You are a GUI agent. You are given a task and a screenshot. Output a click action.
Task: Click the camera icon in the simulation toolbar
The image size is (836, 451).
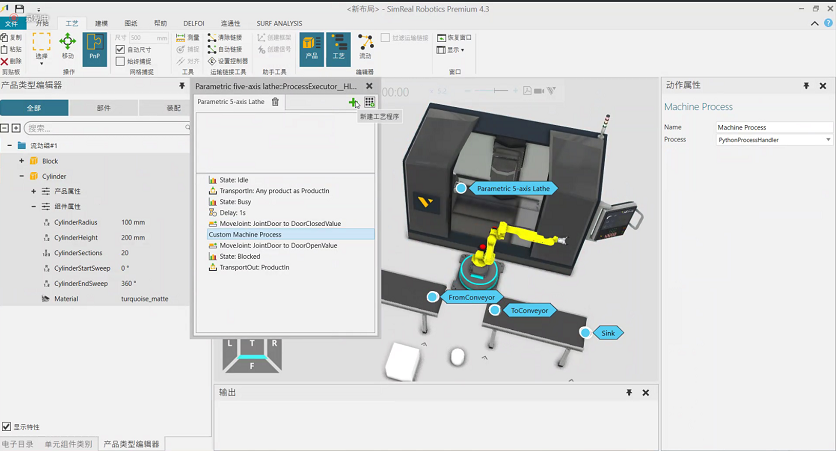[x=539, y=91]
